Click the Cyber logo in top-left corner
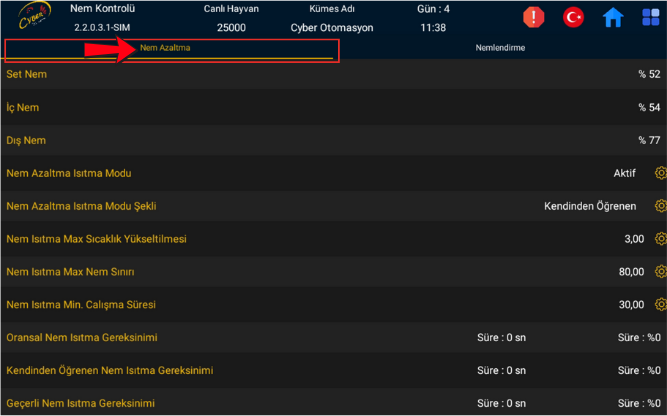The image size is (667, 416). [x=28, y=18]
